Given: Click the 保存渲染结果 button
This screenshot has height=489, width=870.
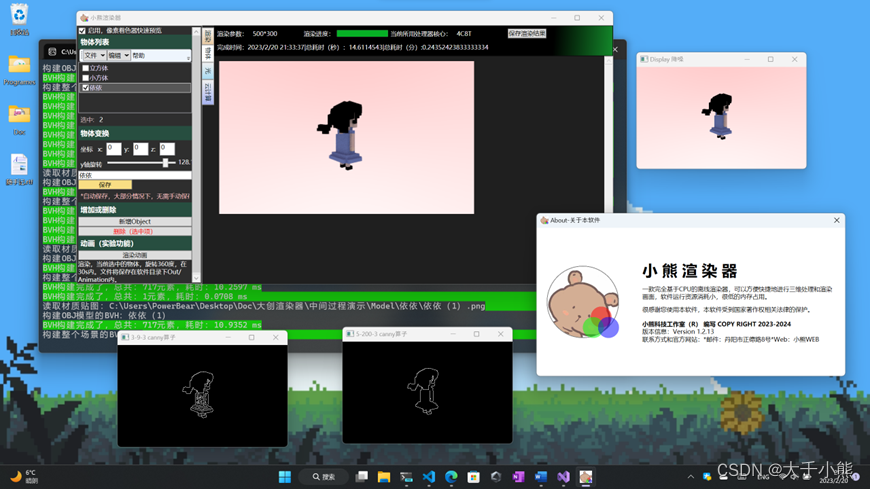Looking at the screenshot, I should 527,33.
